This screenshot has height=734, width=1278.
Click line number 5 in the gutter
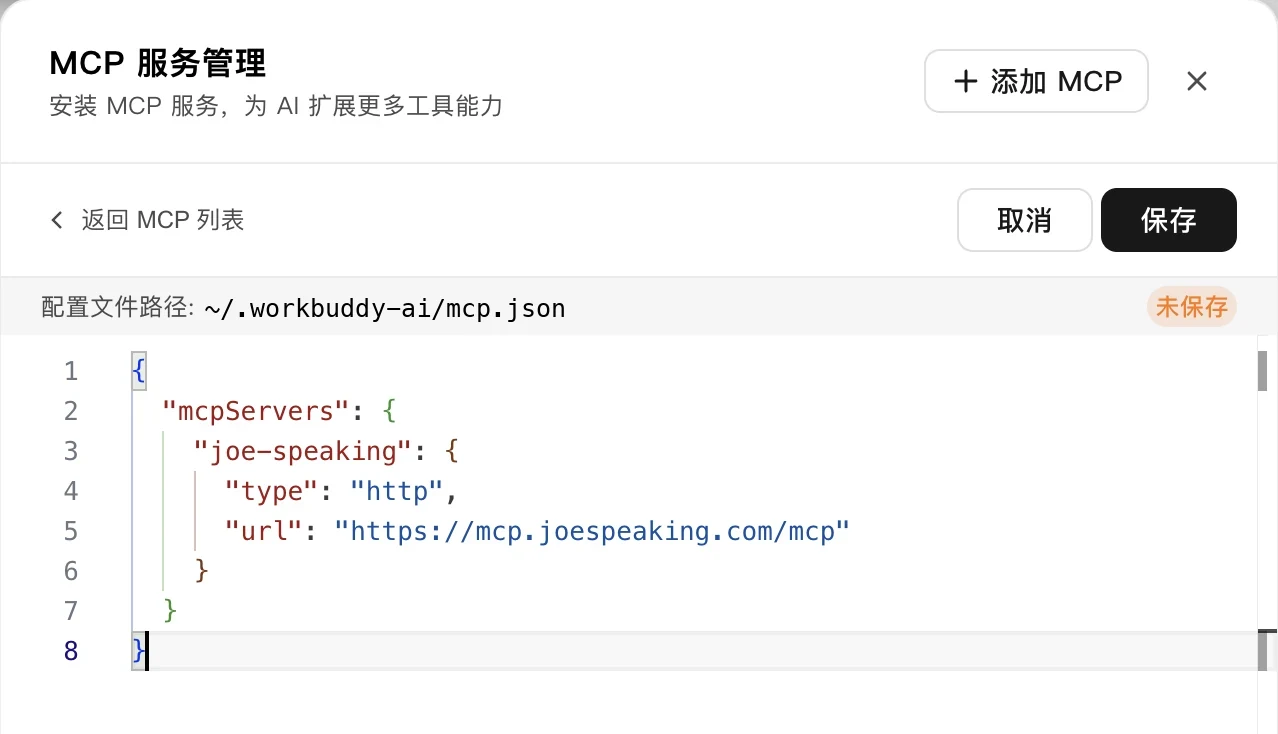coord(71,531)
